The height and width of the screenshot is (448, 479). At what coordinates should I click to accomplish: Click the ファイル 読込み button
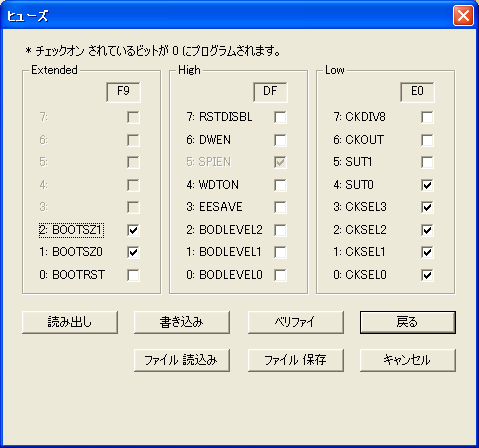click(182, 360)
